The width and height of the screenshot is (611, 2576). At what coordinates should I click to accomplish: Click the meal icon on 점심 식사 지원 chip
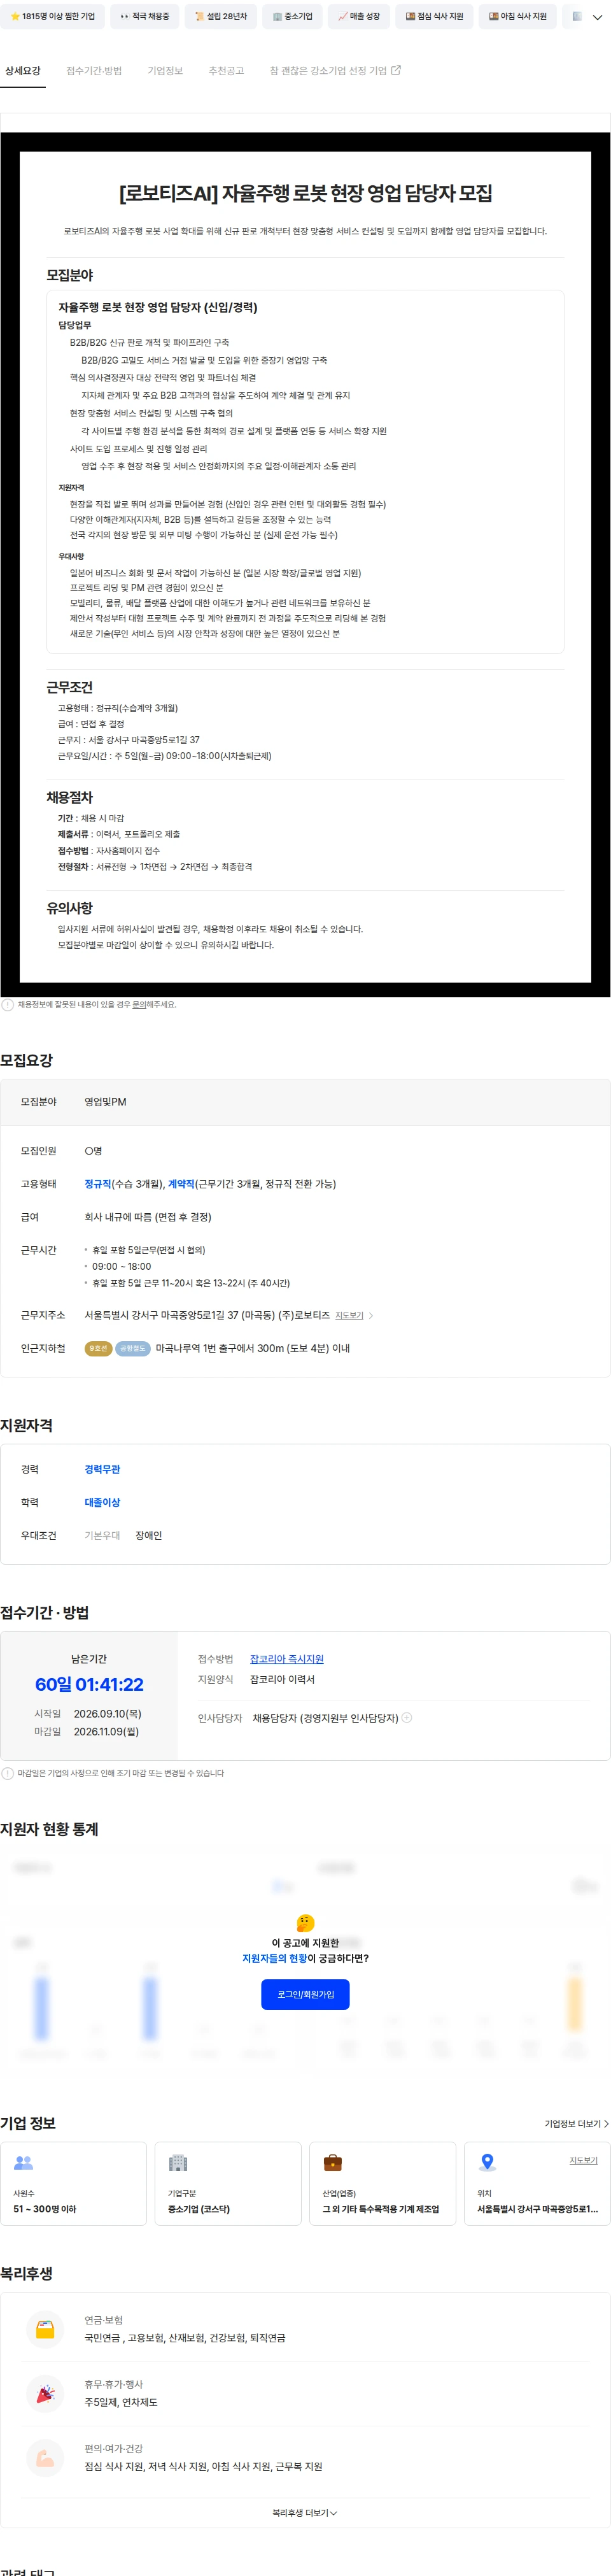coord(410,17)
